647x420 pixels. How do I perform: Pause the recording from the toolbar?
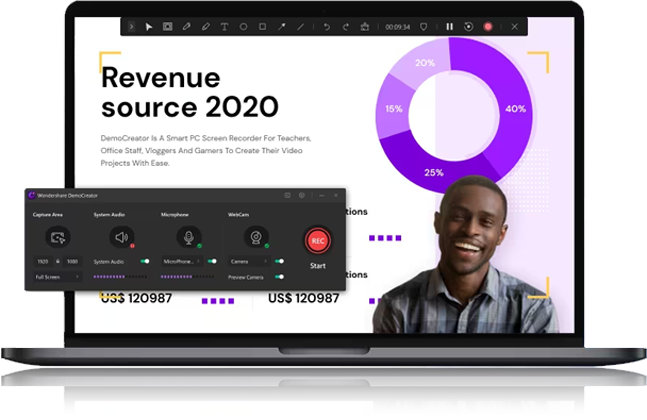click(450, 26)
